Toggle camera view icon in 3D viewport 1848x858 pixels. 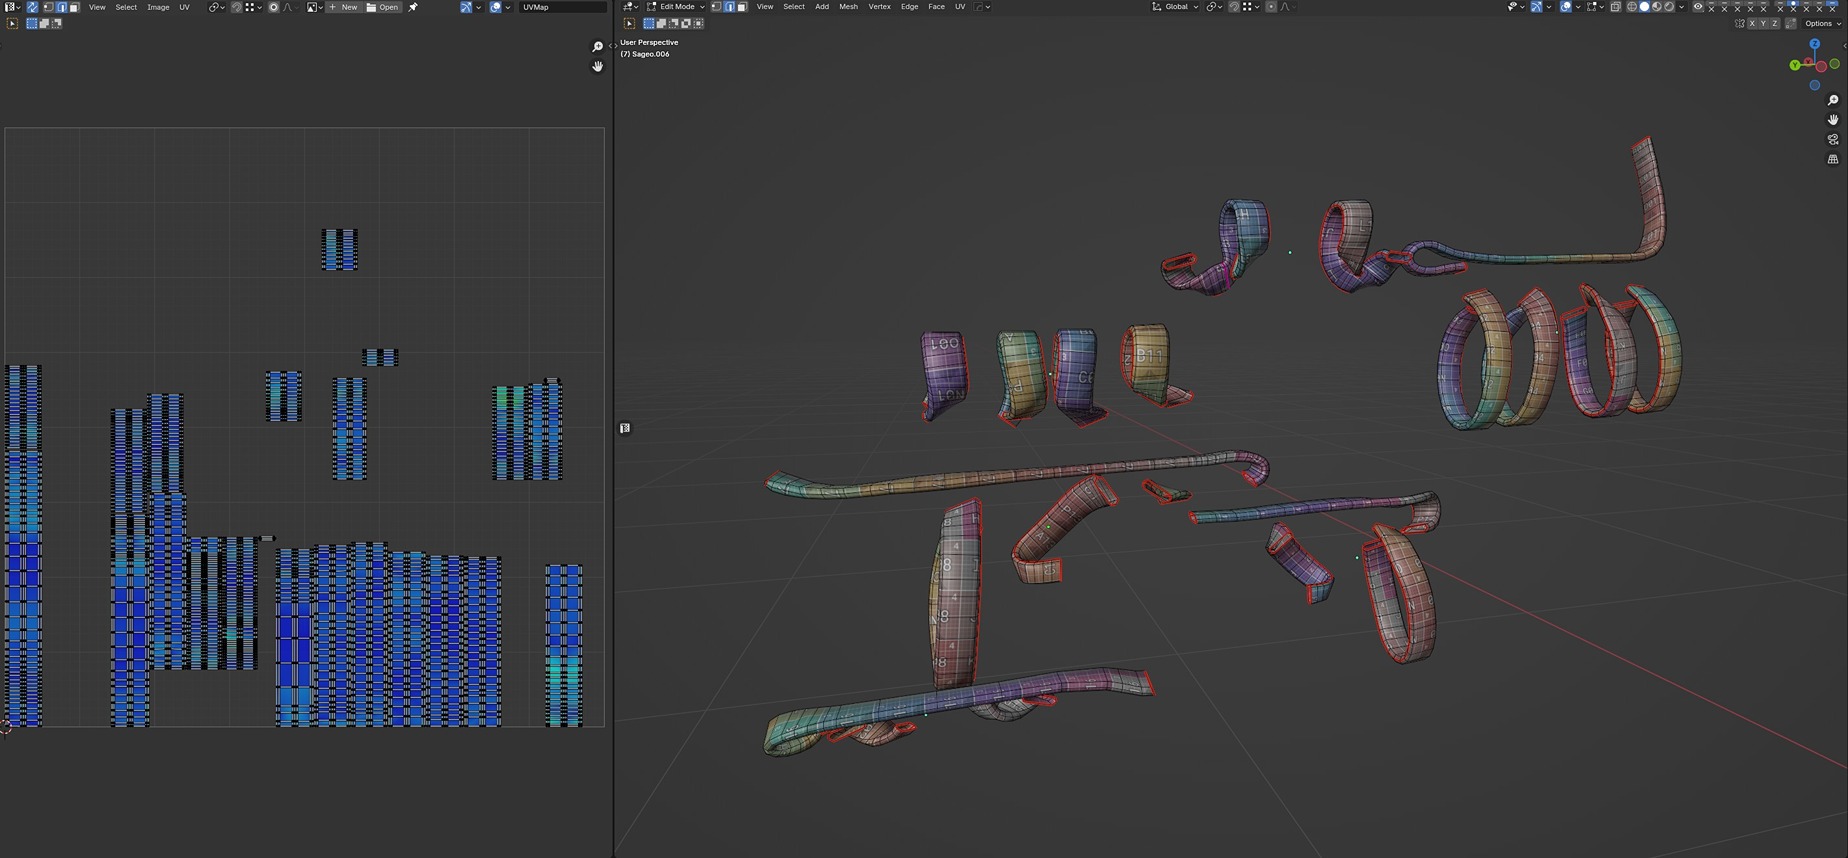[1833, 140]
